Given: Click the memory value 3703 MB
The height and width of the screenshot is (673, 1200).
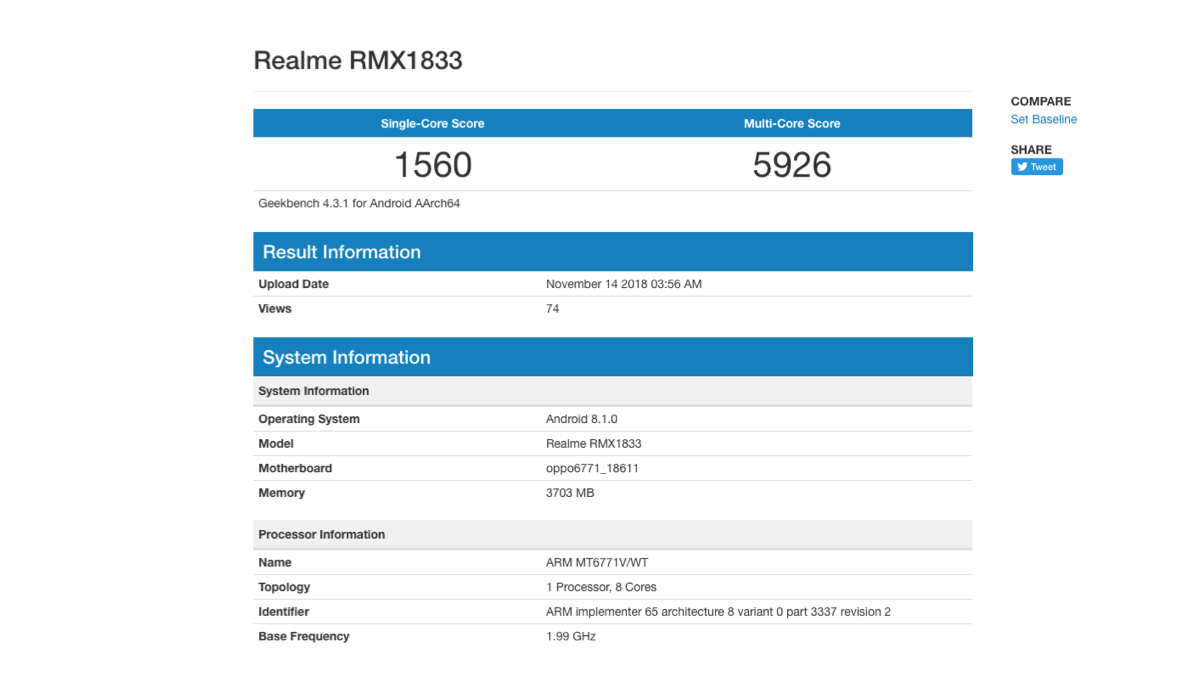Looking at the screenshot, I should [x=570, y=493].
